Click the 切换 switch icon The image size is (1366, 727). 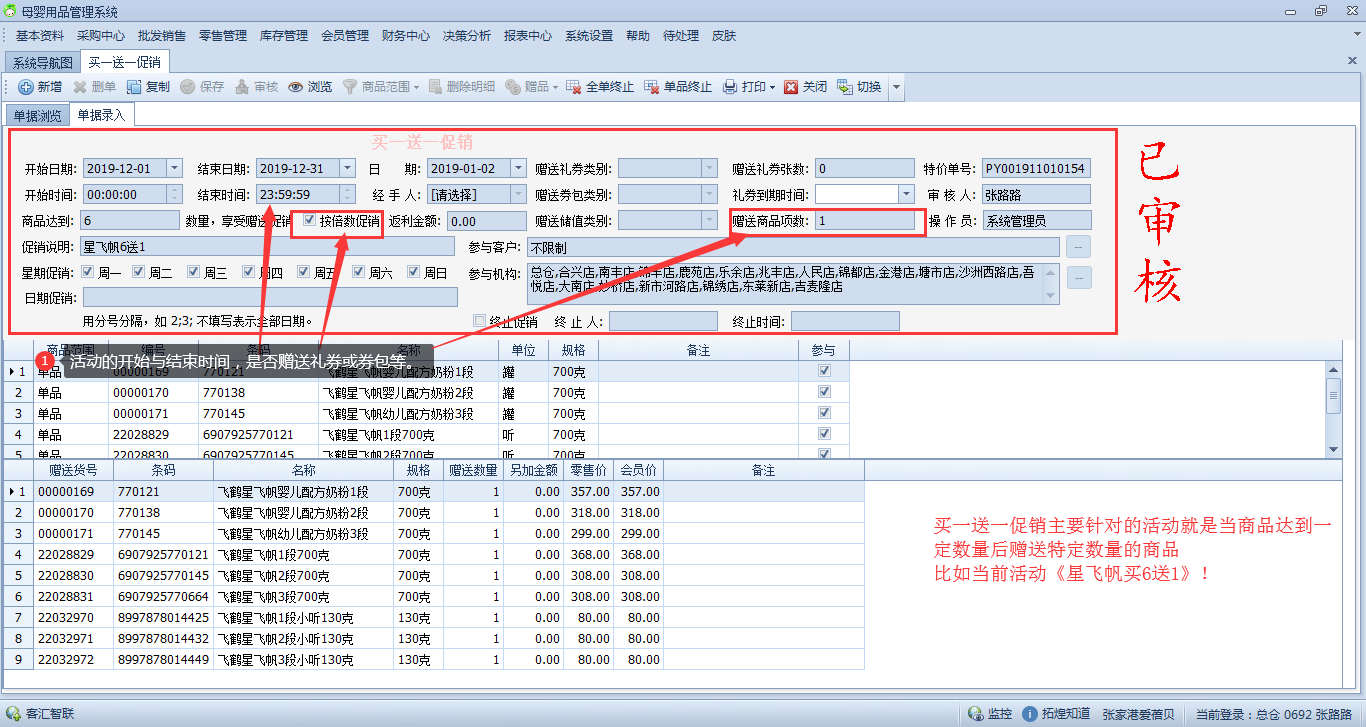845,87
